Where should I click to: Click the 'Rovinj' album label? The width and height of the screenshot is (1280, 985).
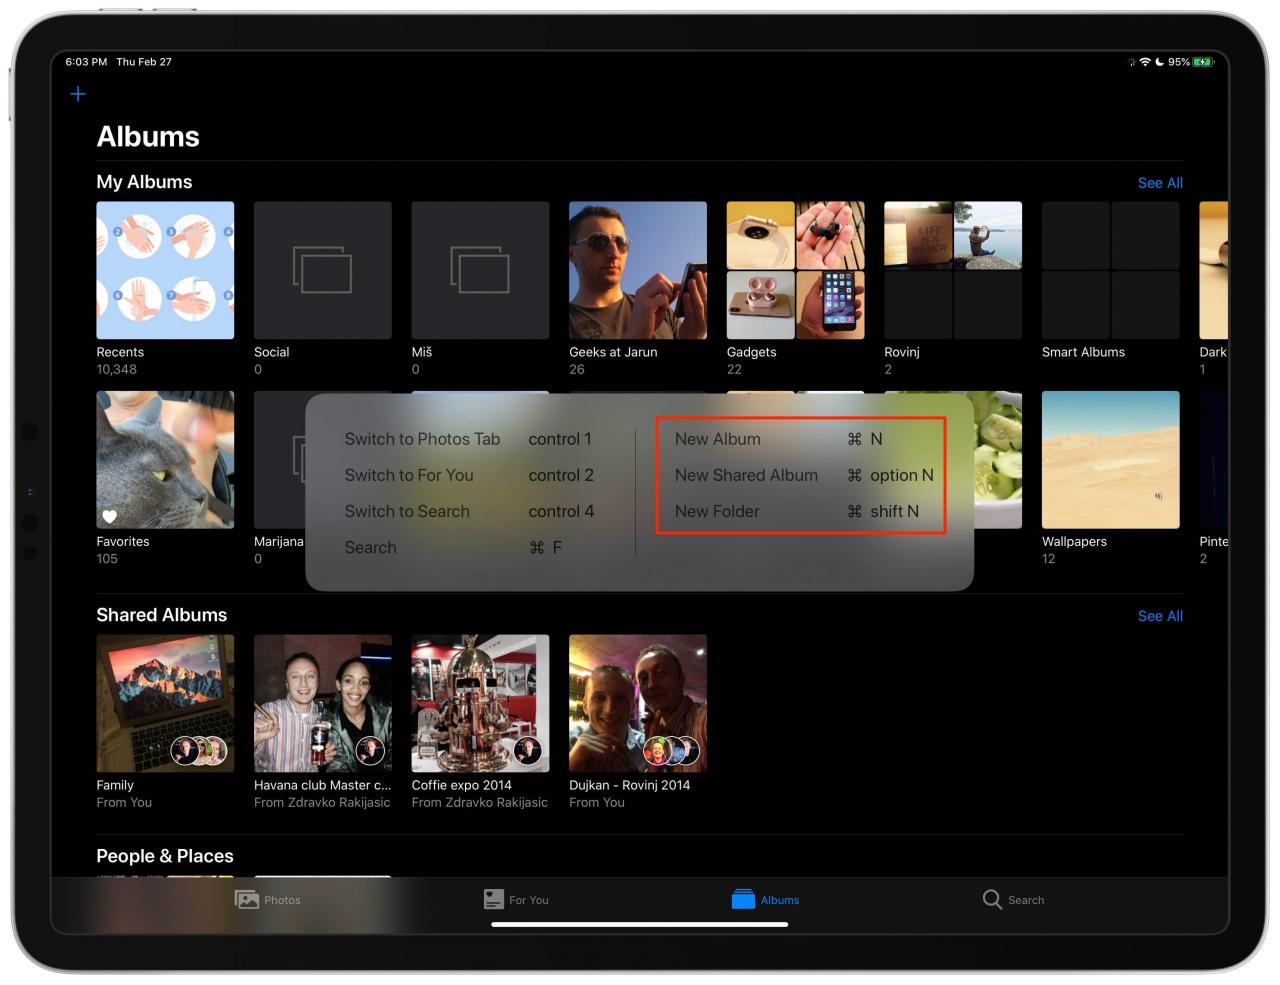pos(902,352)
